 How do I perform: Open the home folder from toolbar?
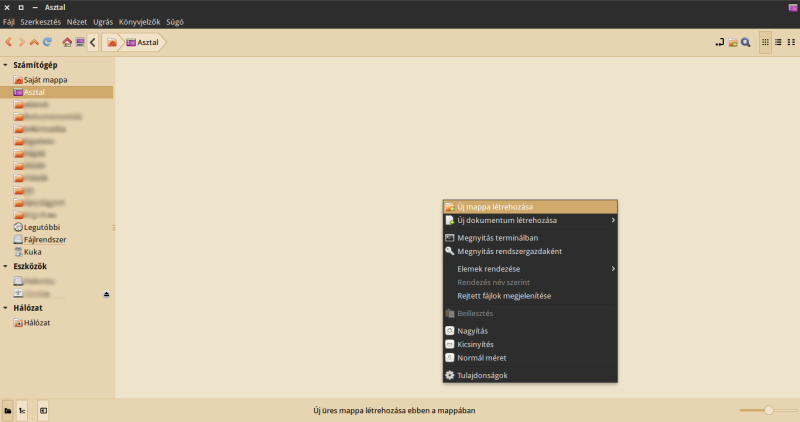[x=67, y=42]
